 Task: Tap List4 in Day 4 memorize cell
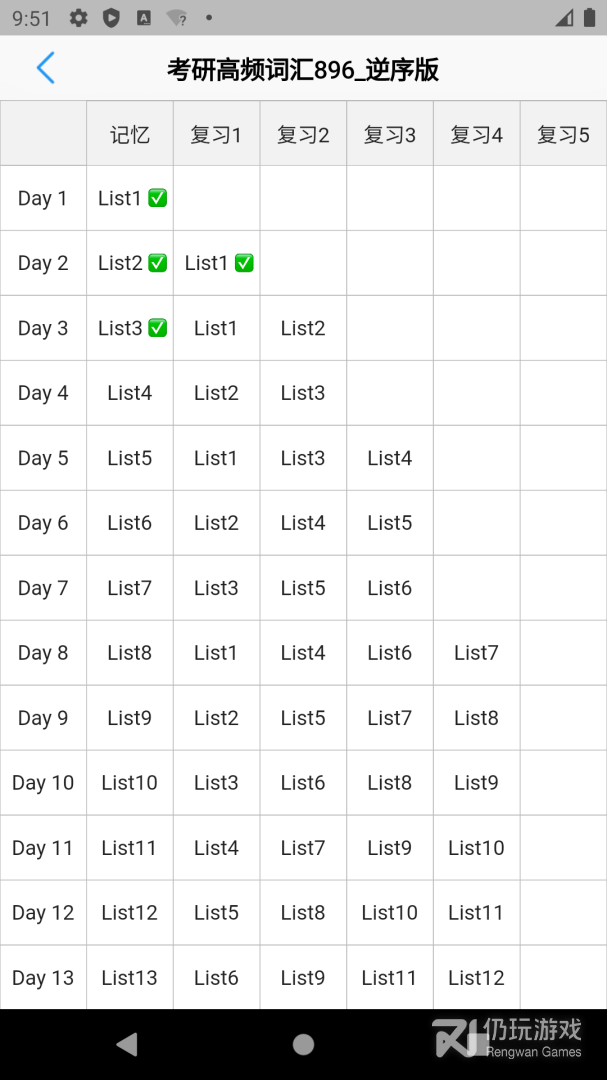click(x=130, y=393)
